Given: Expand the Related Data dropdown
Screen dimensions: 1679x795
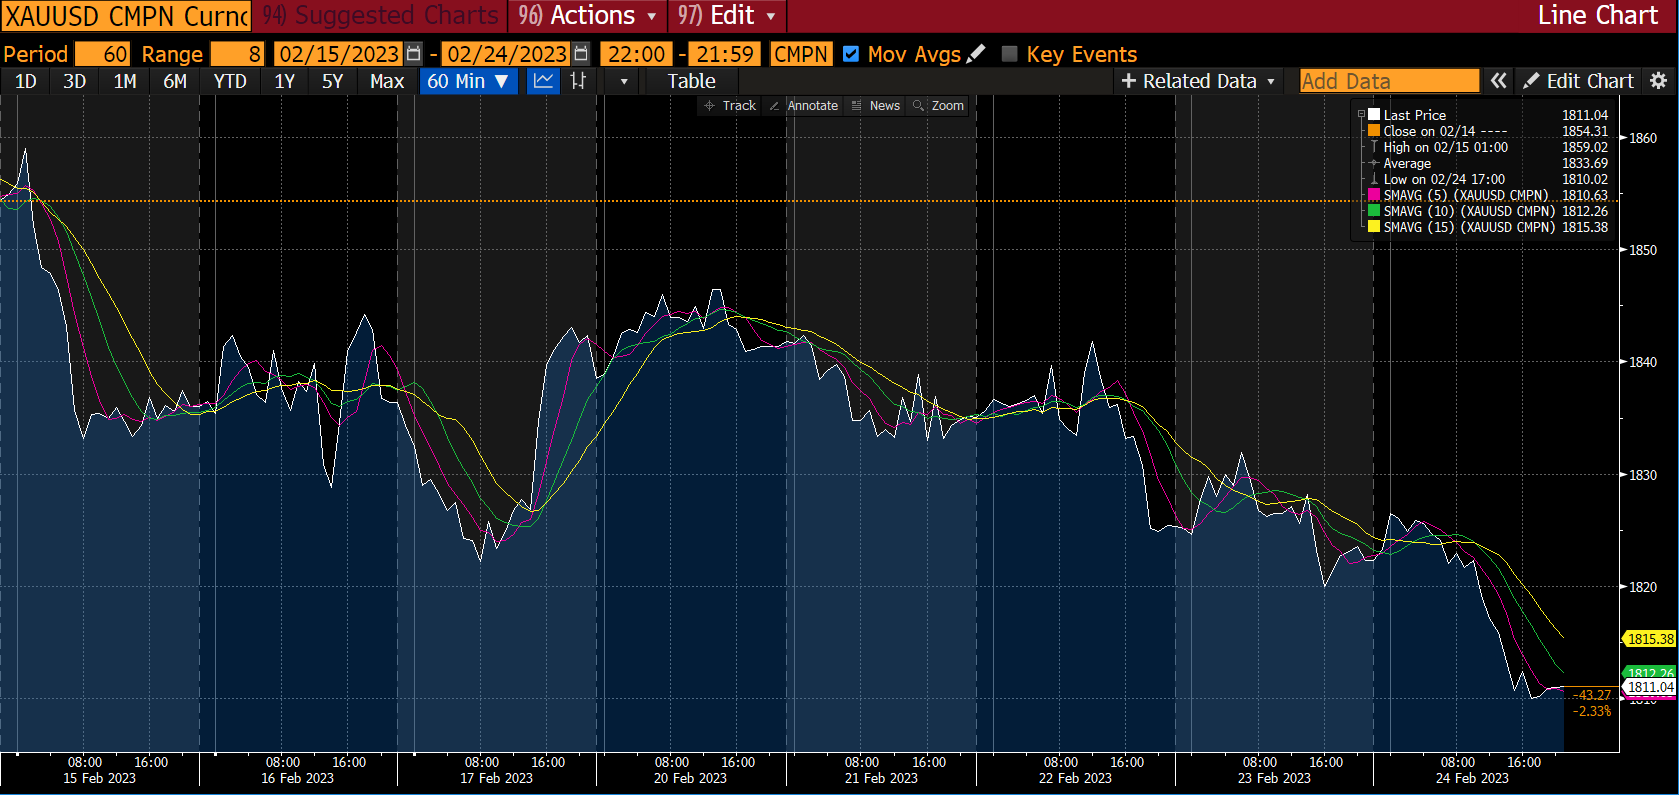Looking at the screenshot, I should coord(1198,81).
